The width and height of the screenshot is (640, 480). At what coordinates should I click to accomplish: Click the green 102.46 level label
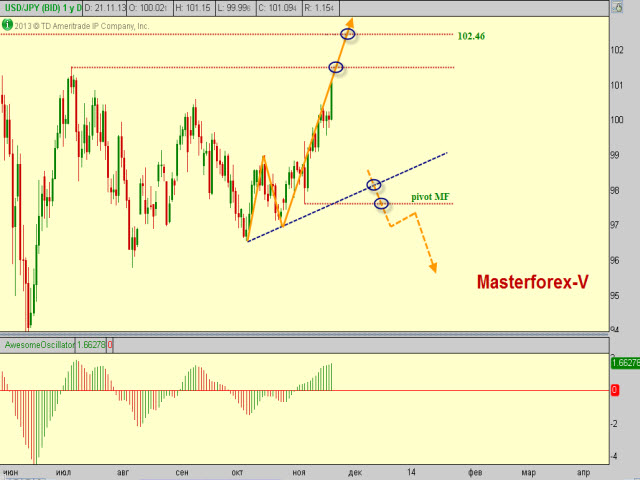tap(471, 36)
